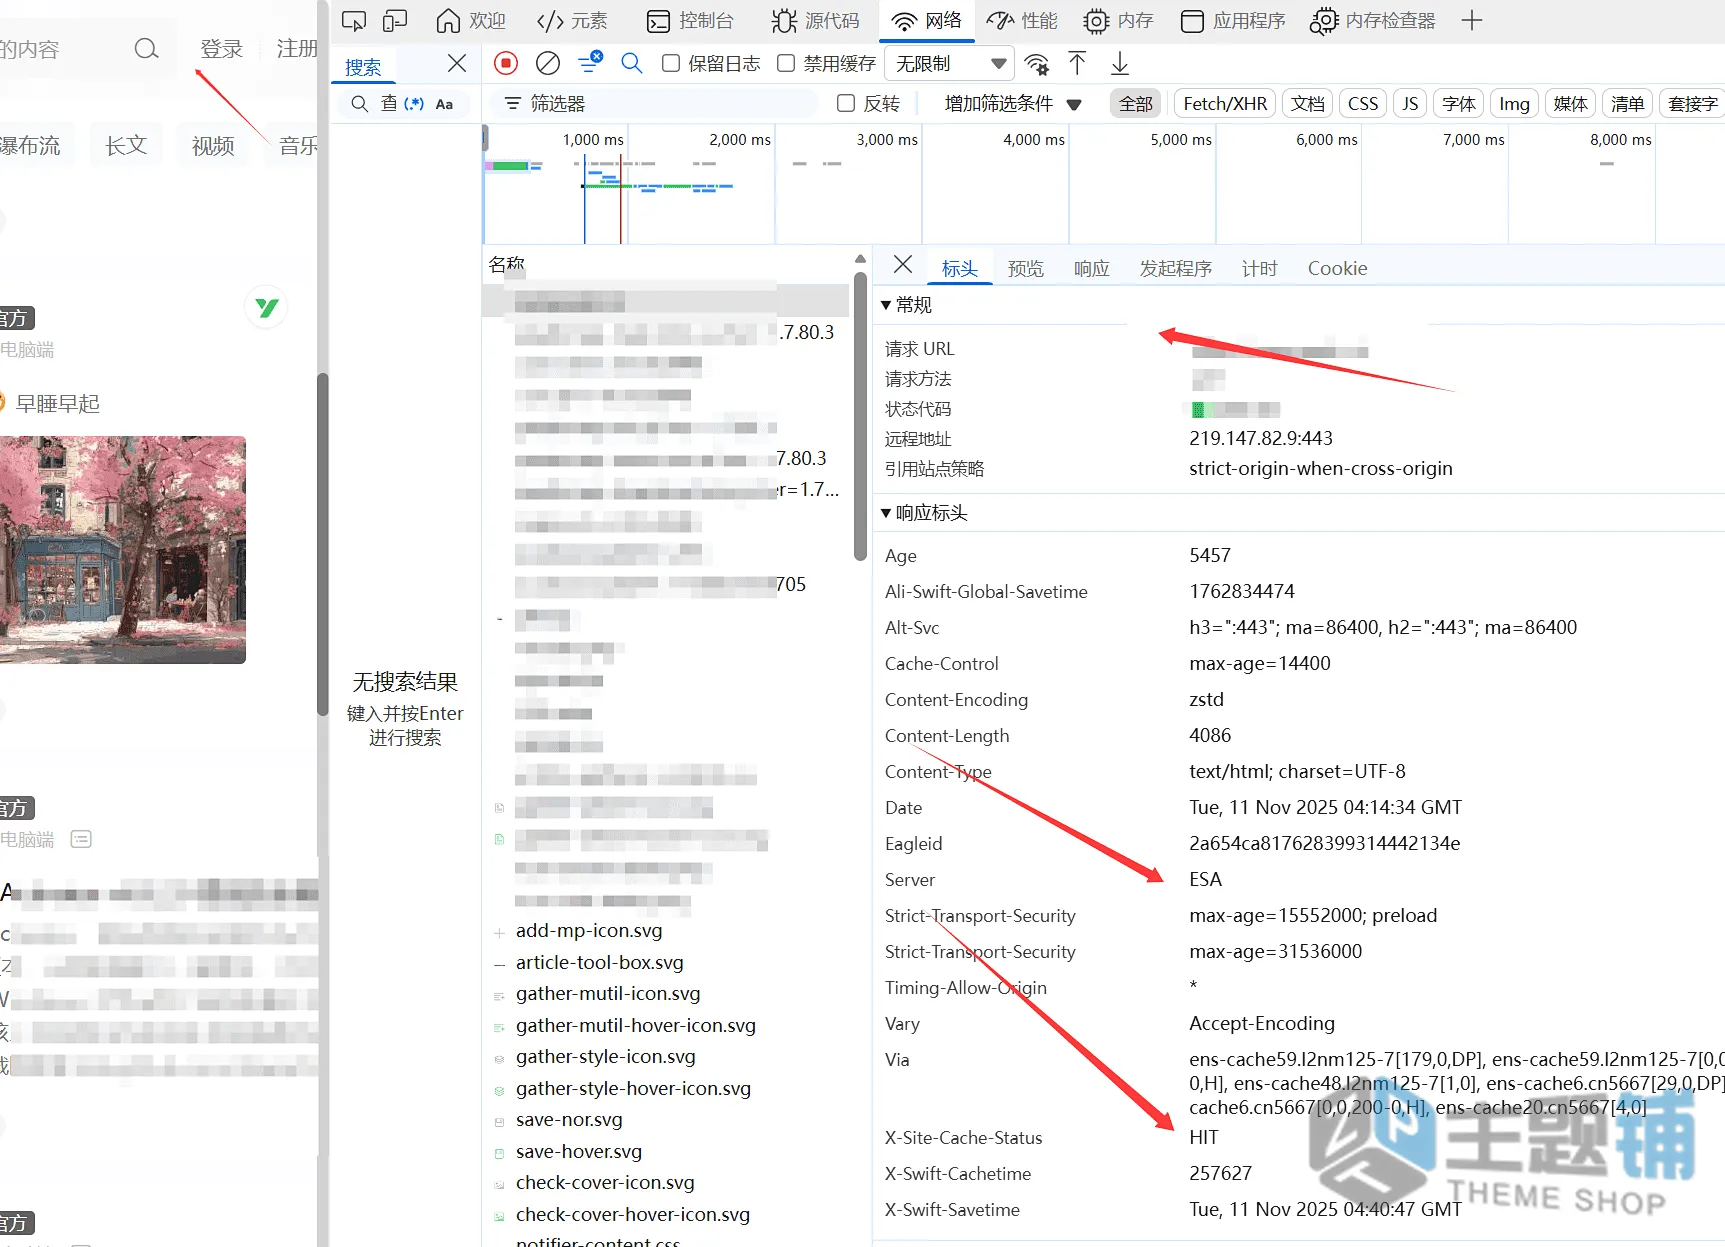Viewport: 1725px width, 1247px height.
Task: Filter by Font (字体) type
Action: point(1459,103)
